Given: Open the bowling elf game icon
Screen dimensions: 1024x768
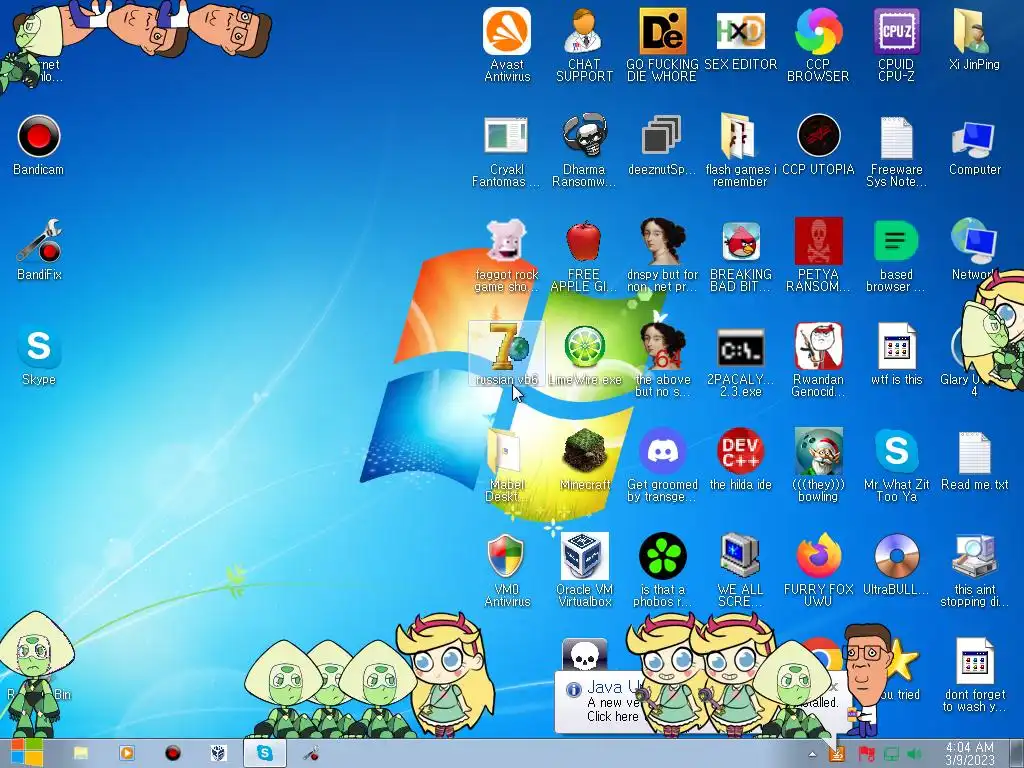Looking at the screenshot, I should coord(818,466).
